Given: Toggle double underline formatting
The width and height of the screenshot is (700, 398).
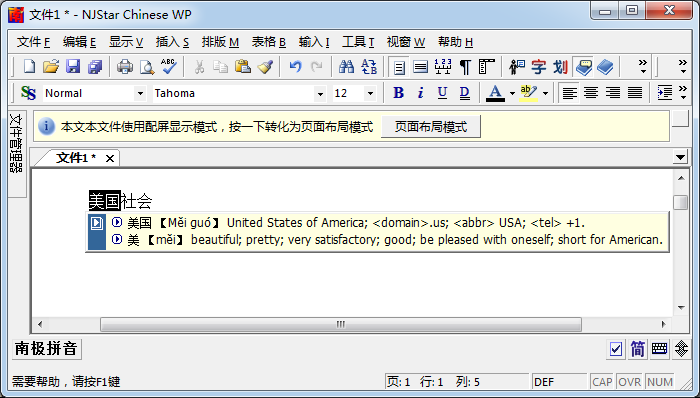Looking at the screenshot, I should pyautogui.click(x=464, y=93).
